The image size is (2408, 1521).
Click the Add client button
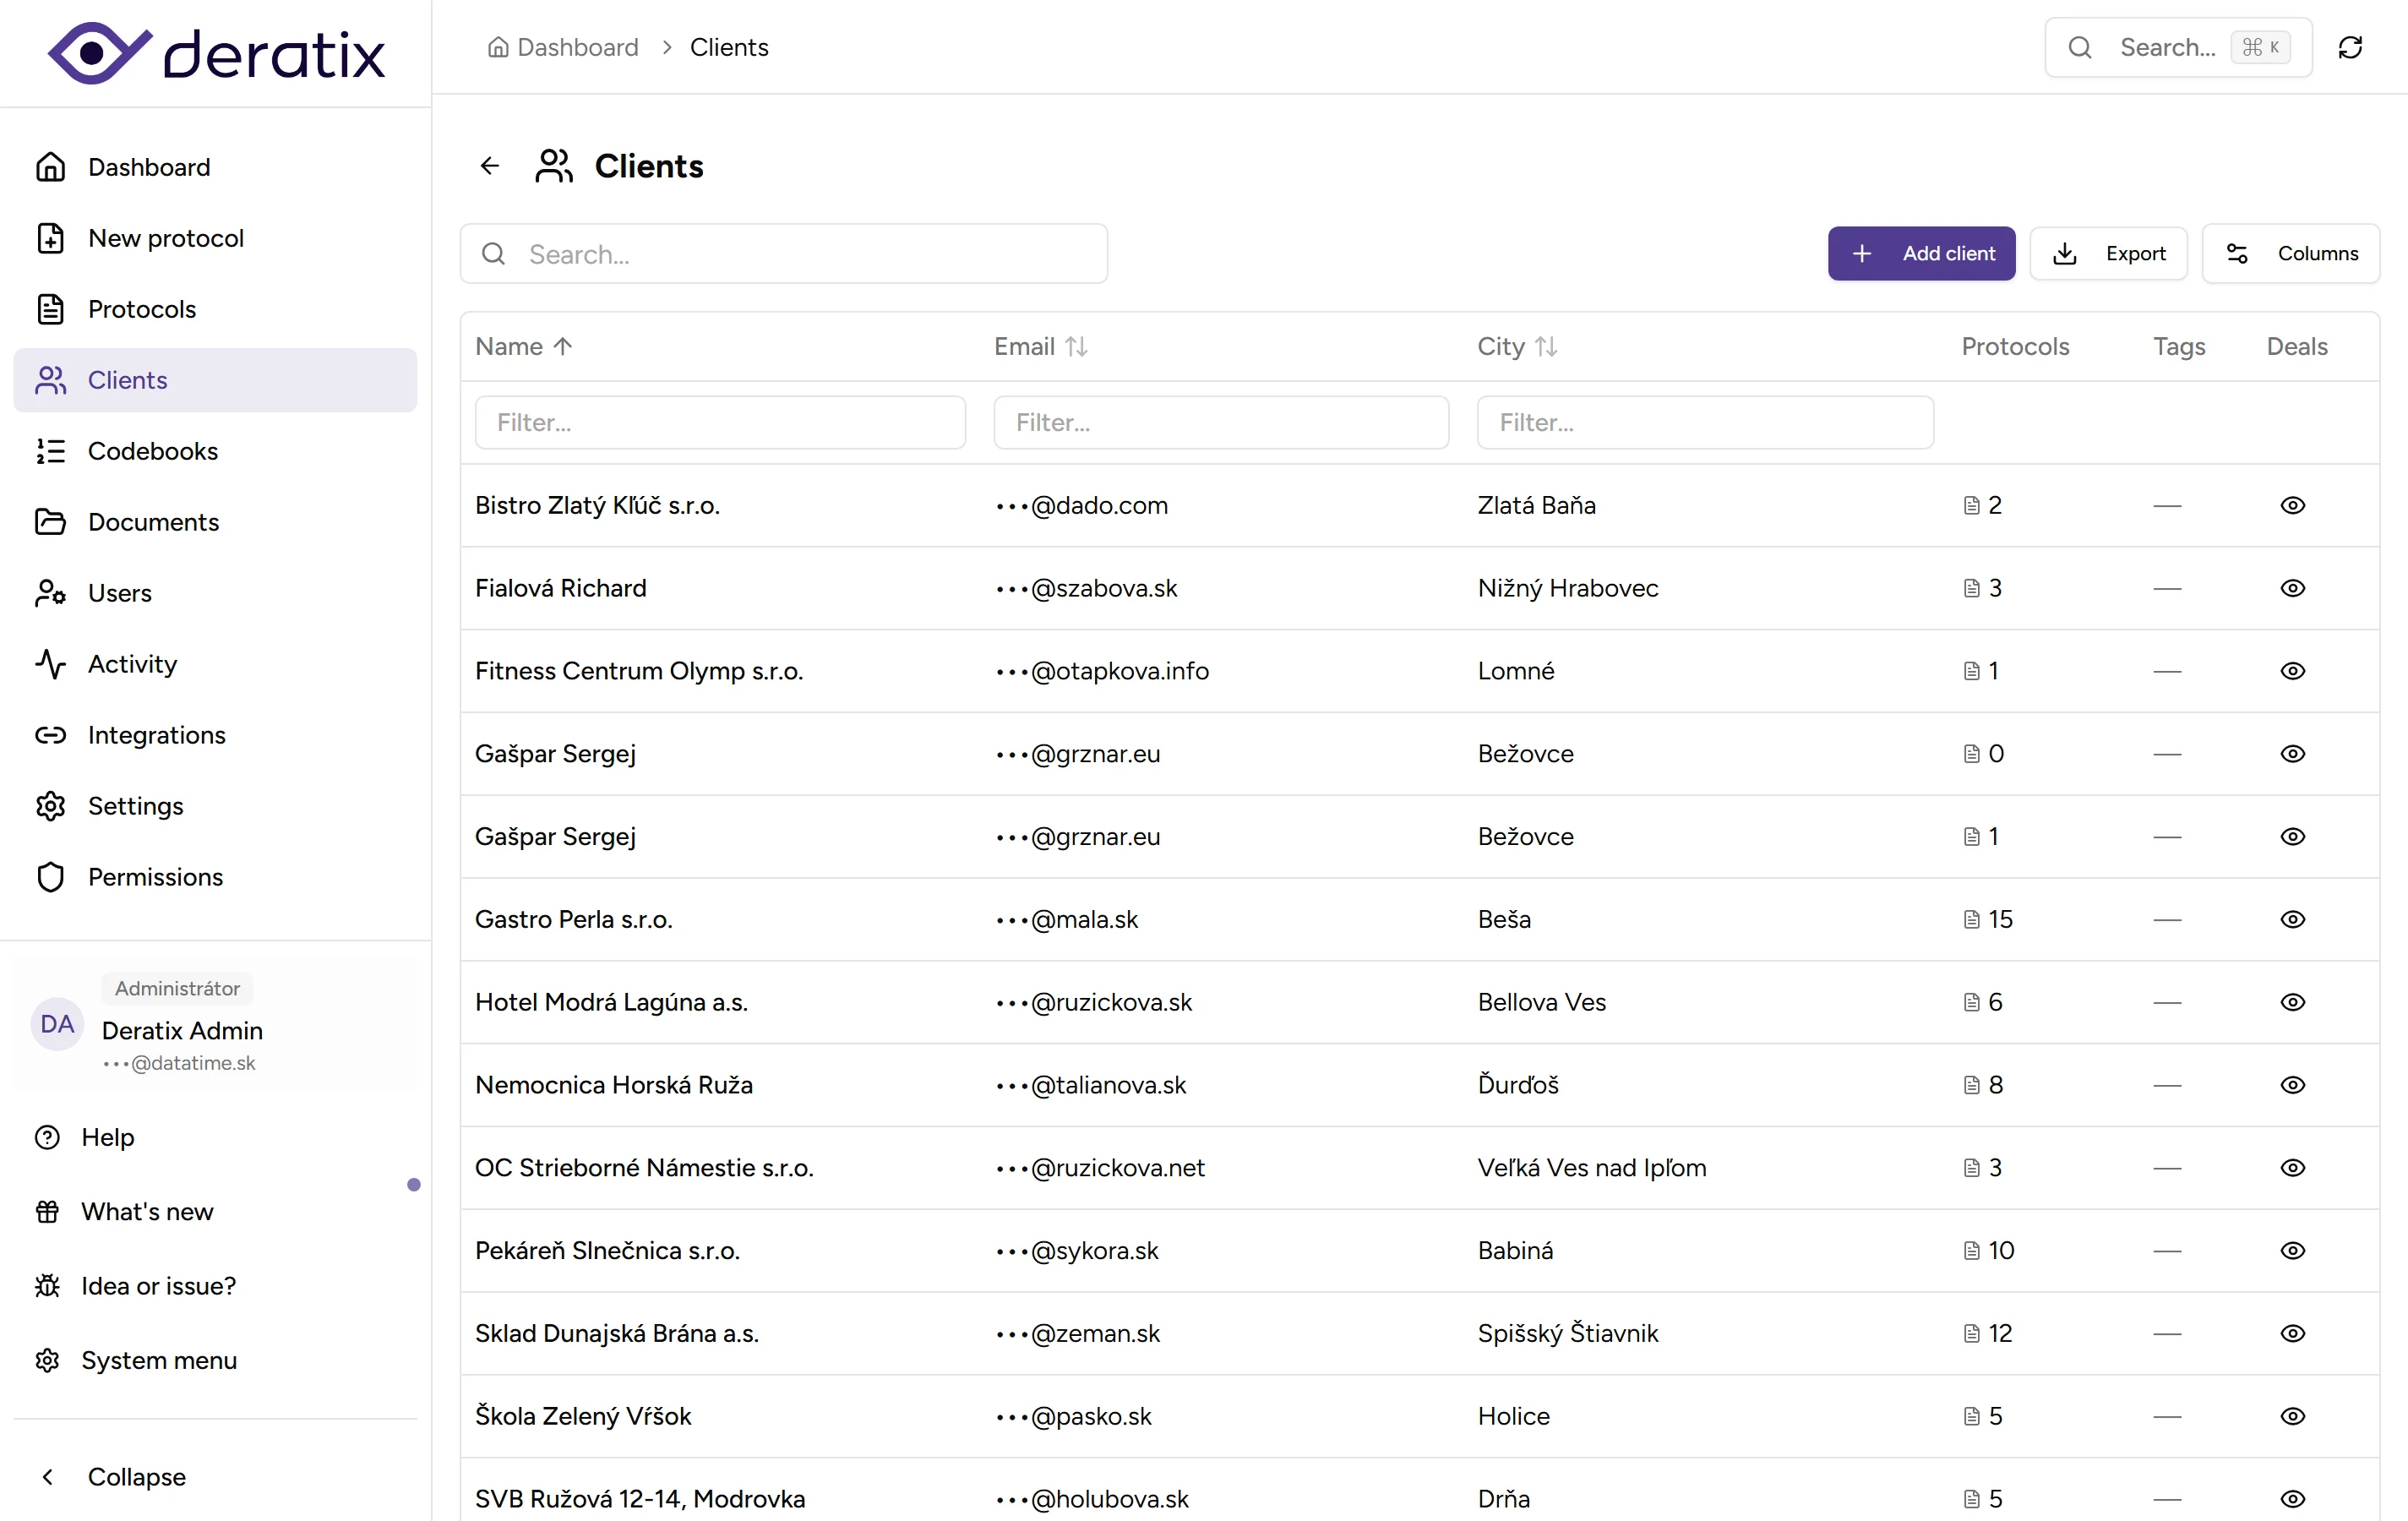(1921, 253)
